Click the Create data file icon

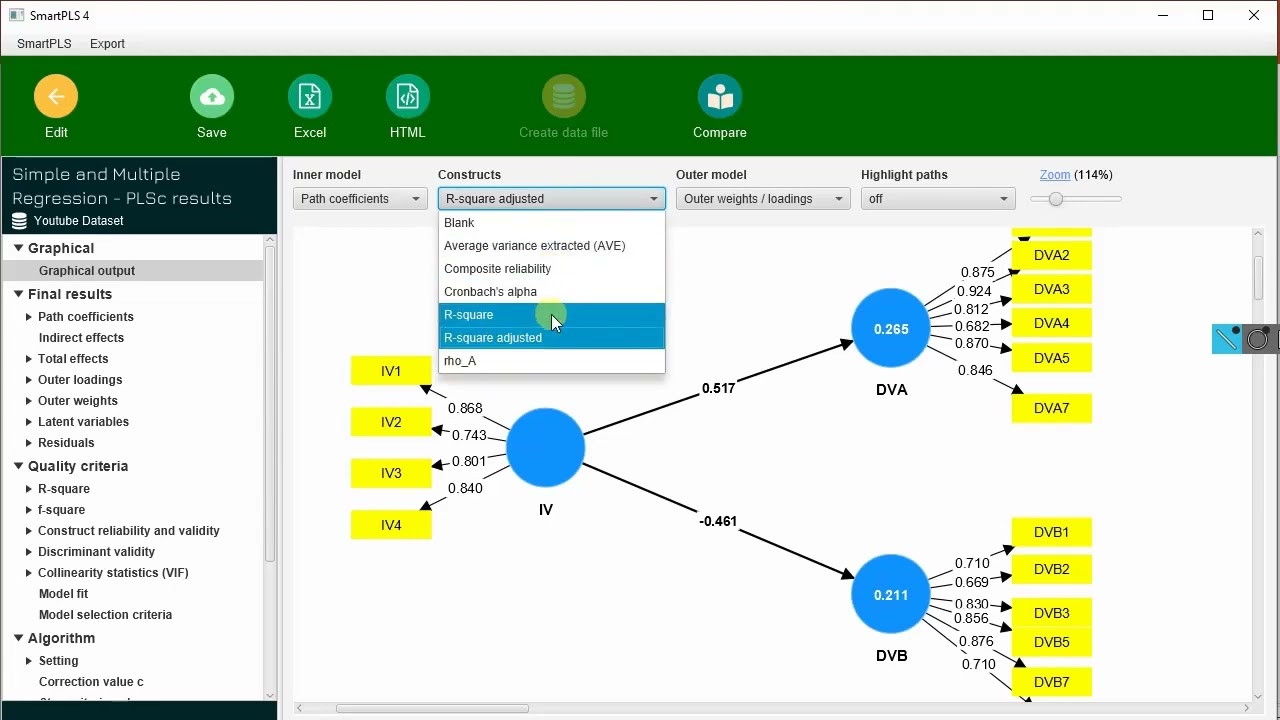pyautogui.click(x=564, y=97)
